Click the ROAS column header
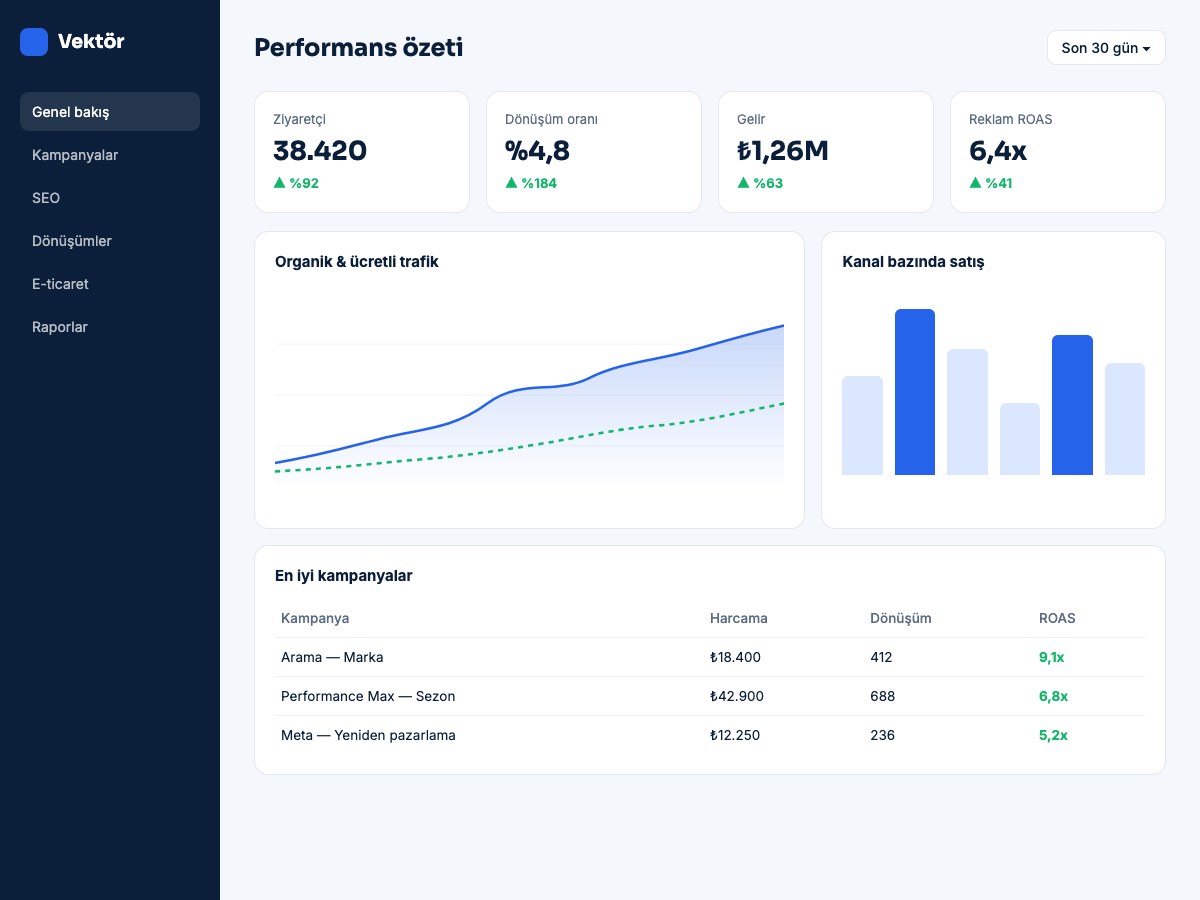This screenshot has height=900, width=1200. coord(1057,618)
